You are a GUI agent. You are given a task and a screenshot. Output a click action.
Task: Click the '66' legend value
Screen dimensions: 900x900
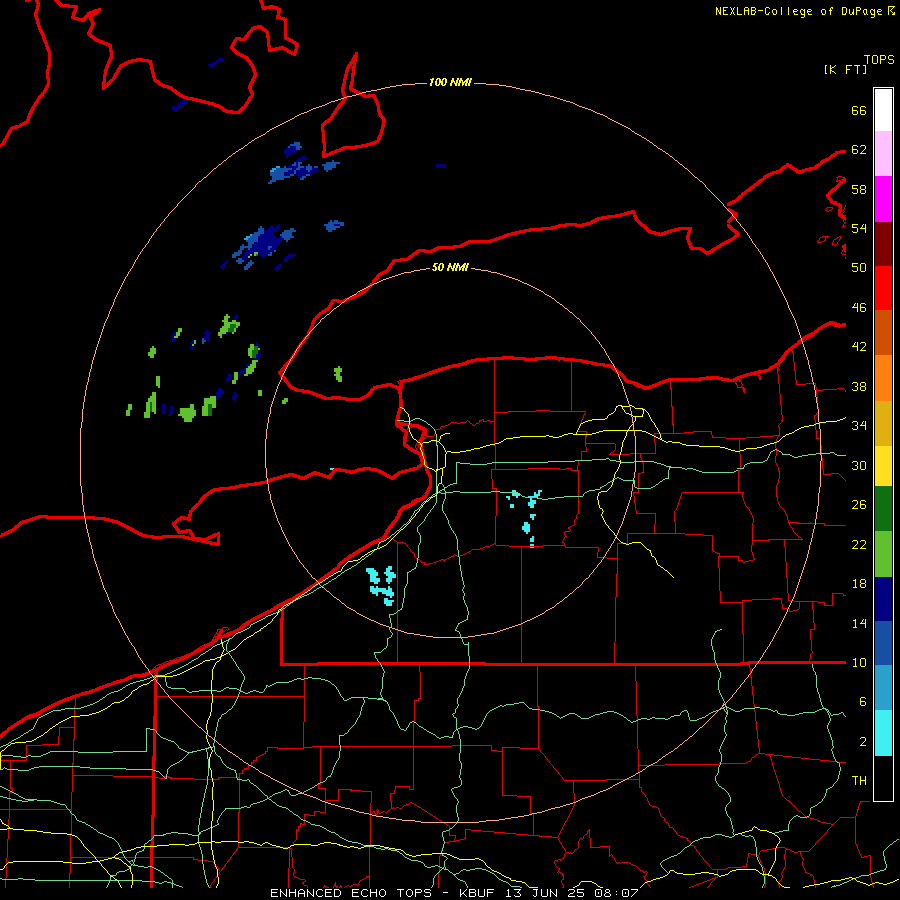pyautogui.click(x=859, y=110)
